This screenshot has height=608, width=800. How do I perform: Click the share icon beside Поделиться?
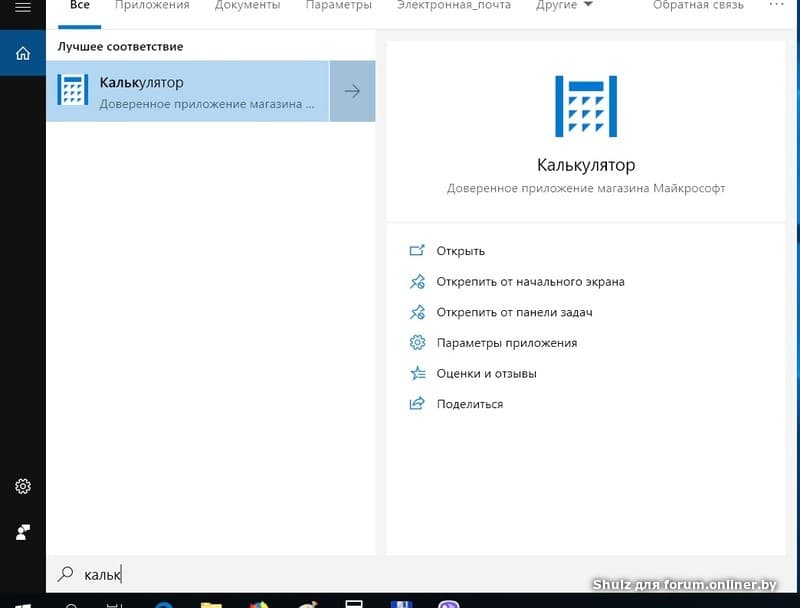click(417, 403)
